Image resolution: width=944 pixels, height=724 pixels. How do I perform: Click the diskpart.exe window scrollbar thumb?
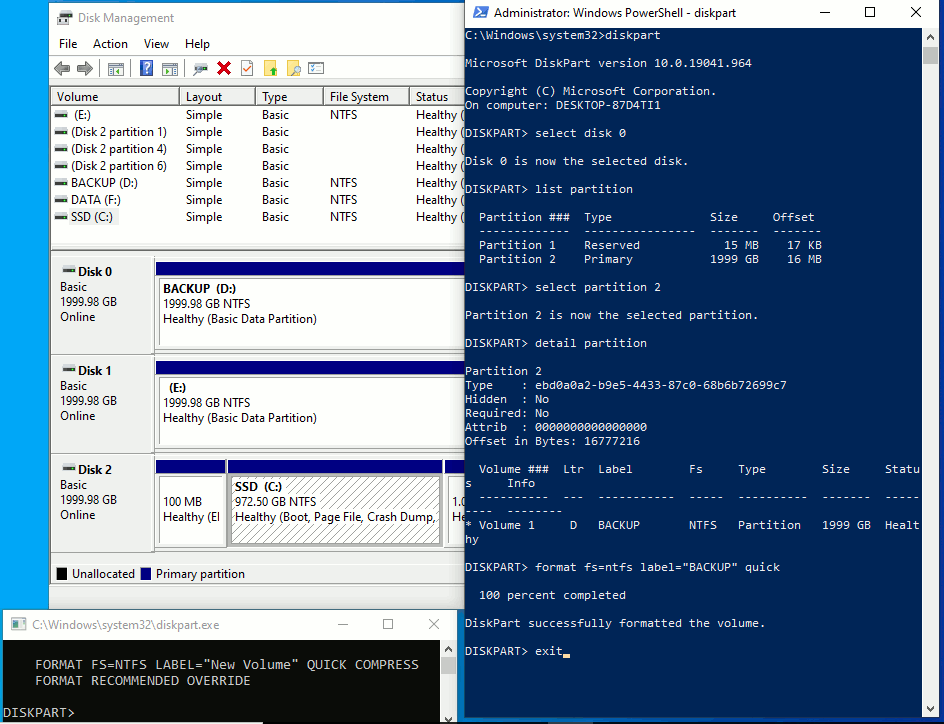449,666
